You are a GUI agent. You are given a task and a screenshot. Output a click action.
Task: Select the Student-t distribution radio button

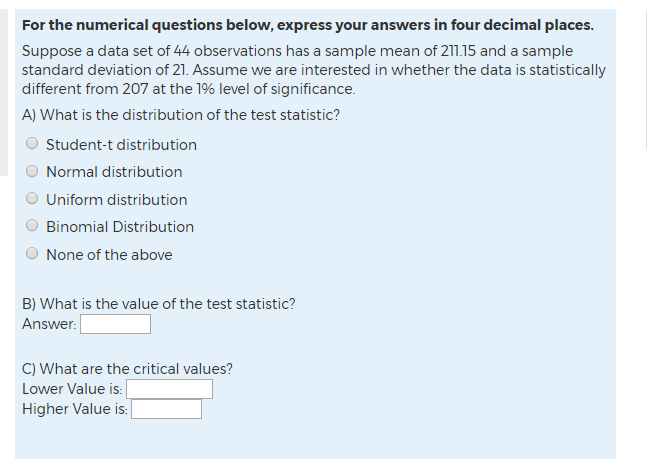[33, 145]
